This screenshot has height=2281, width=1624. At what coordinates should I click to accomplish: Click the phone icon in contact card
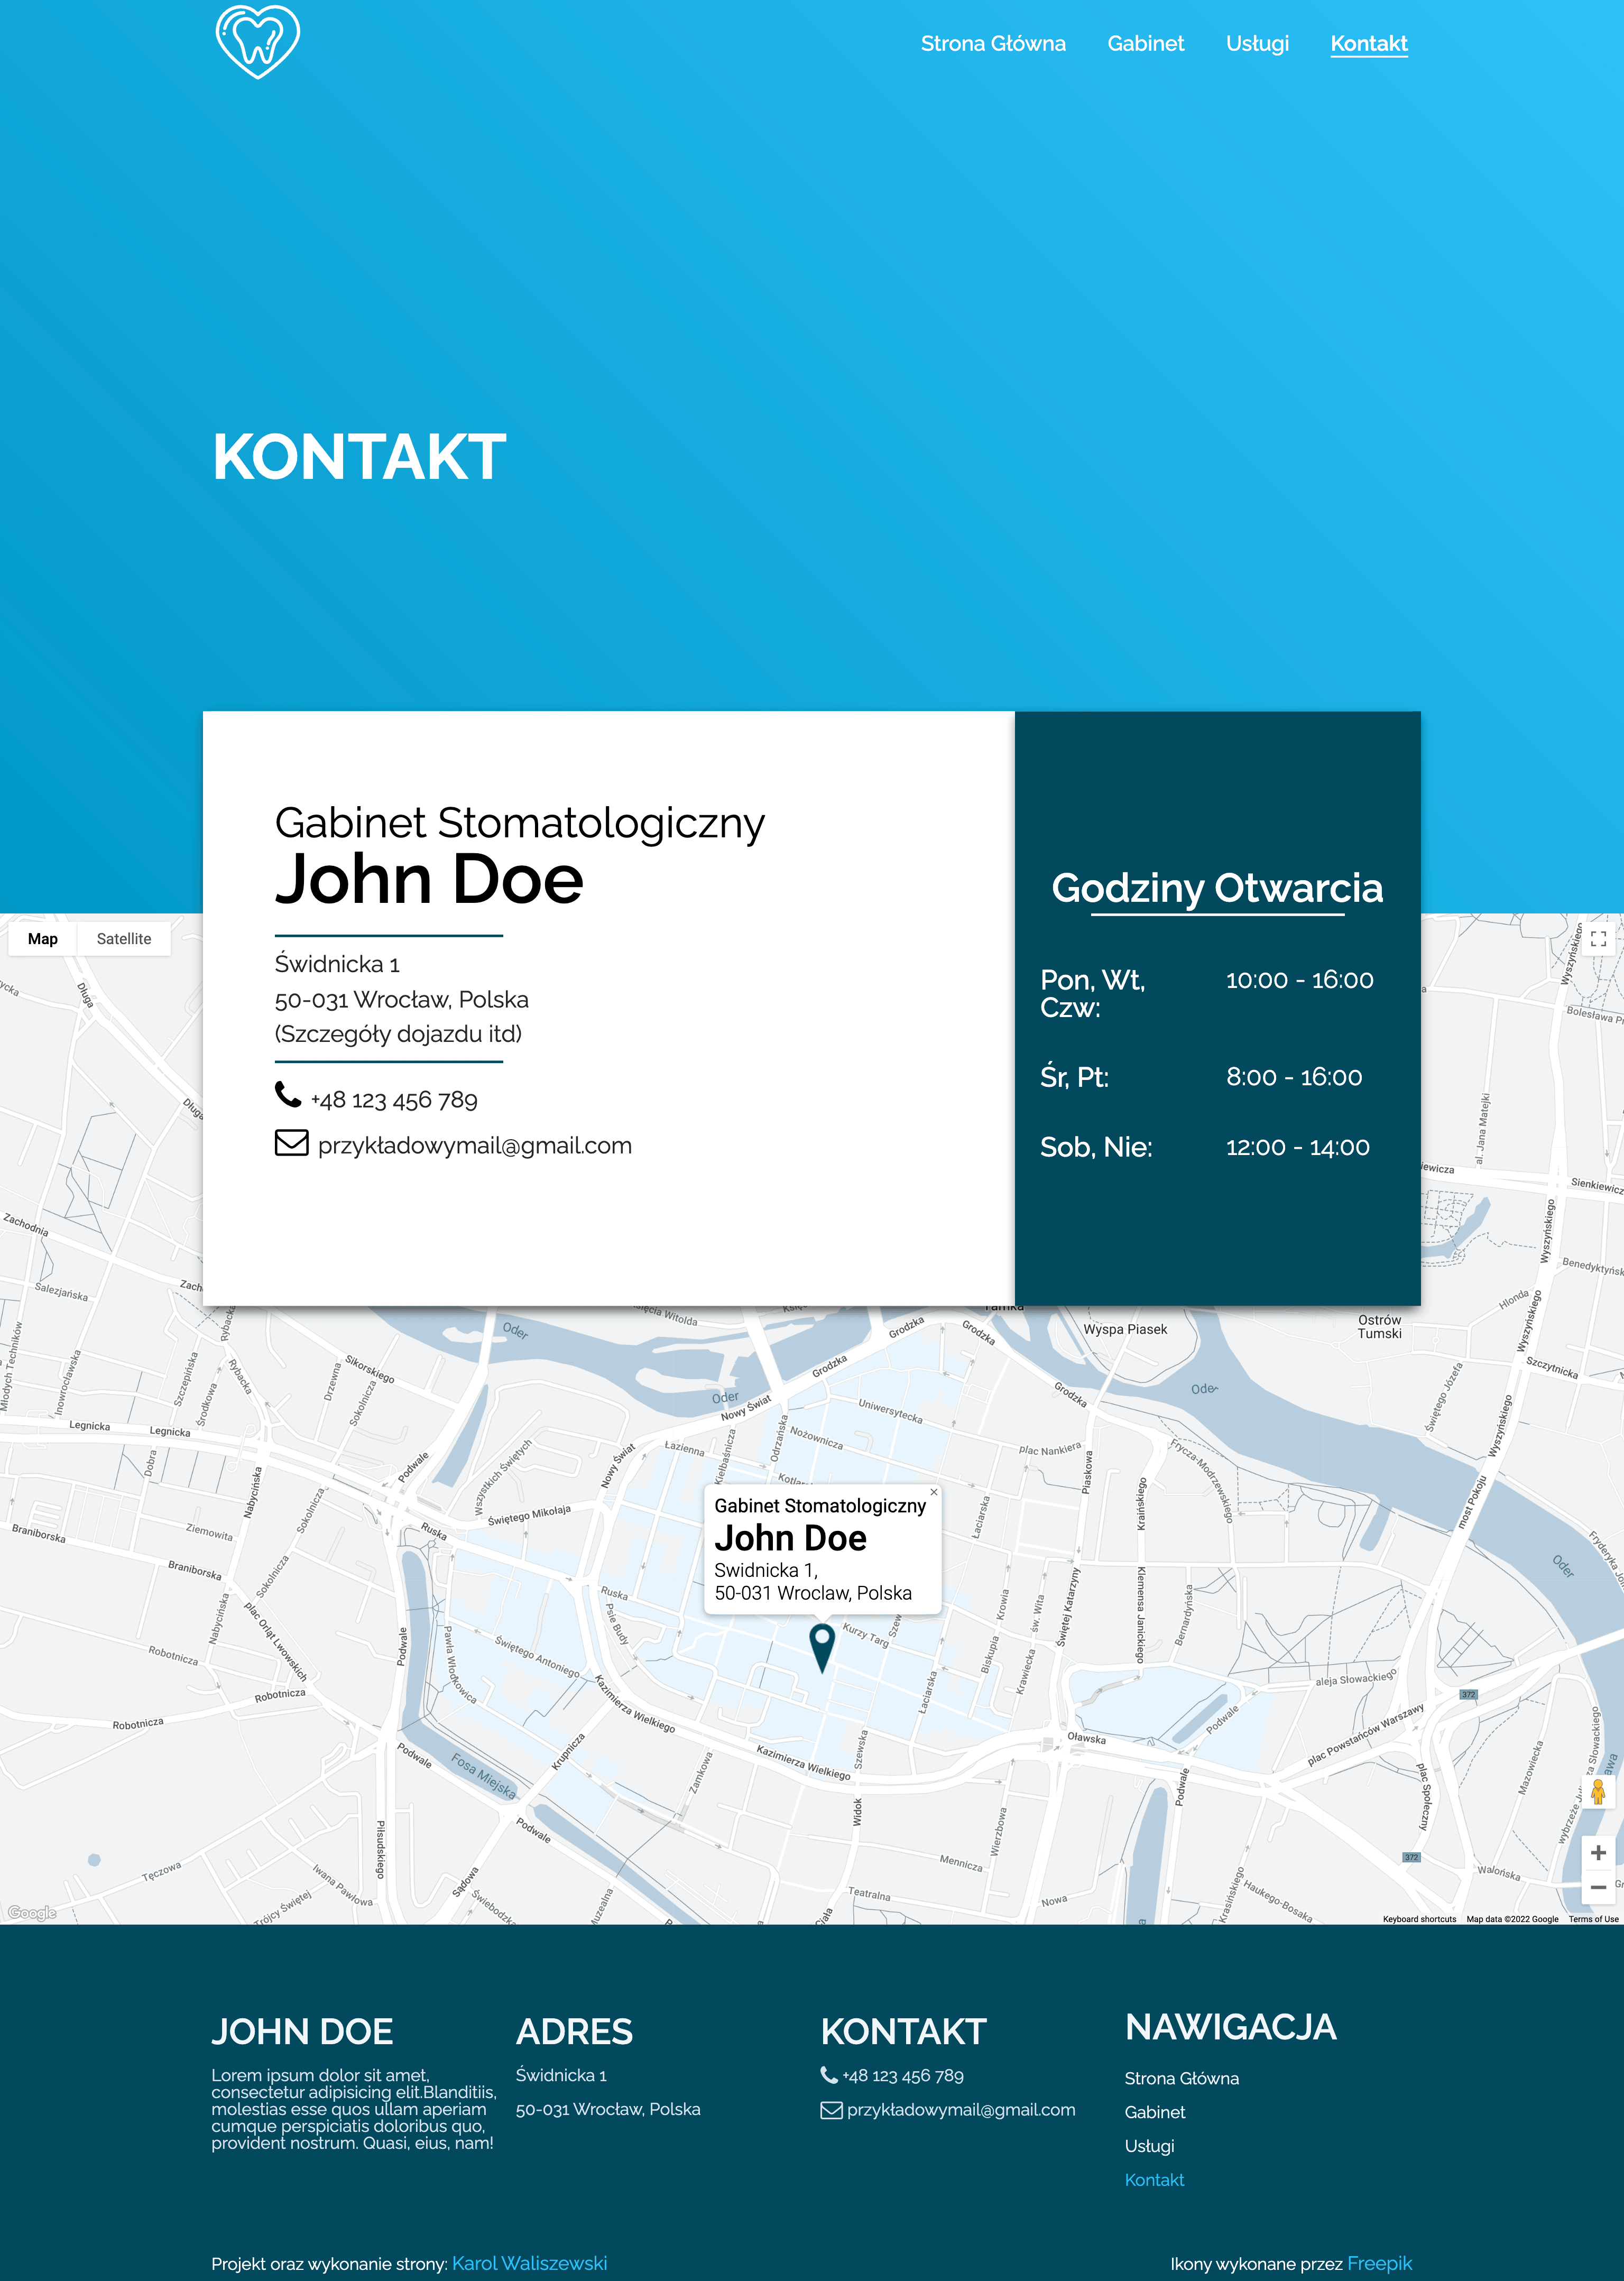pos(288,1095)
